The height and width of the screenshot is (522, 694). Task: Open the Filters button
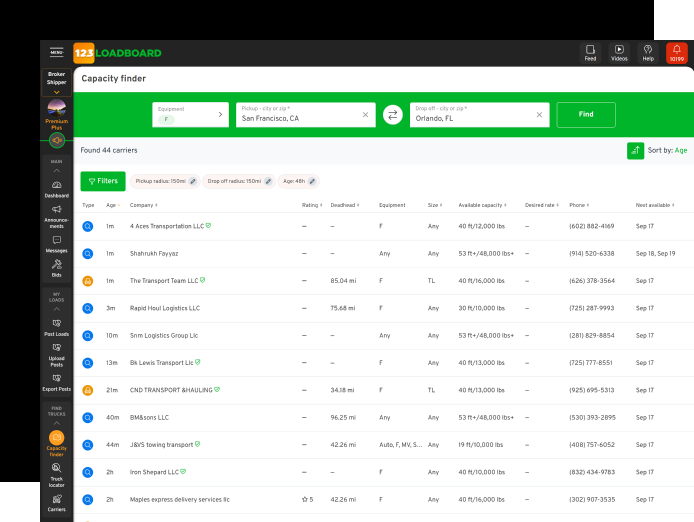pos(103,181)
